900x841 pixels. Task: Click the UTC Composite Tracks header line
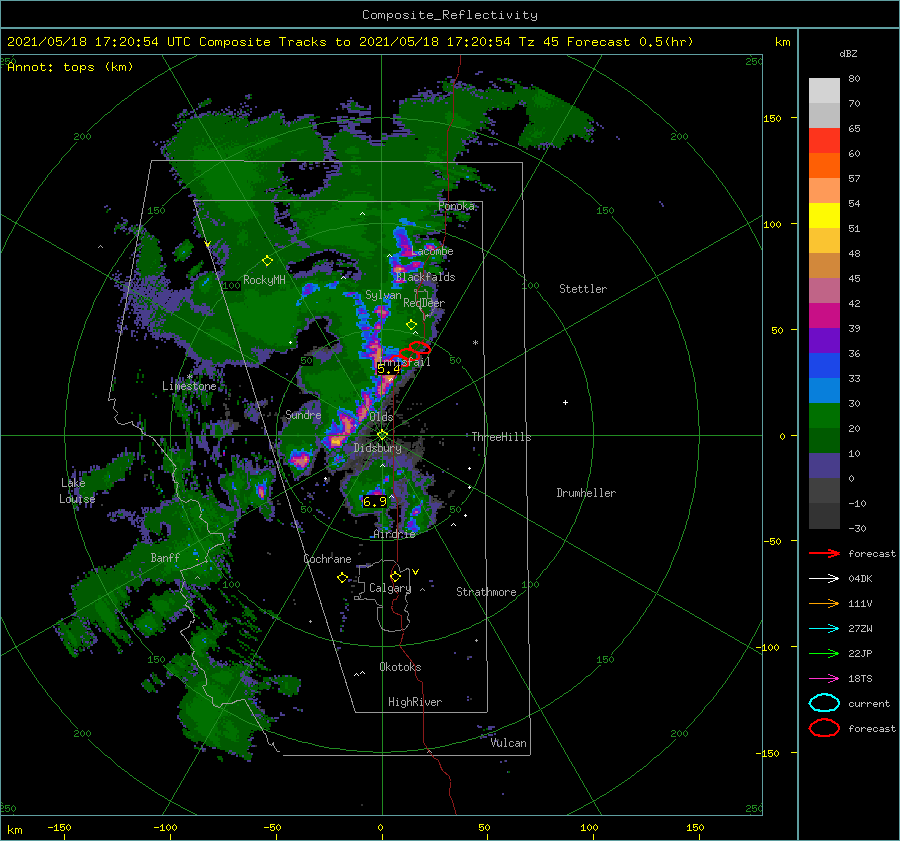coord(350,42)
